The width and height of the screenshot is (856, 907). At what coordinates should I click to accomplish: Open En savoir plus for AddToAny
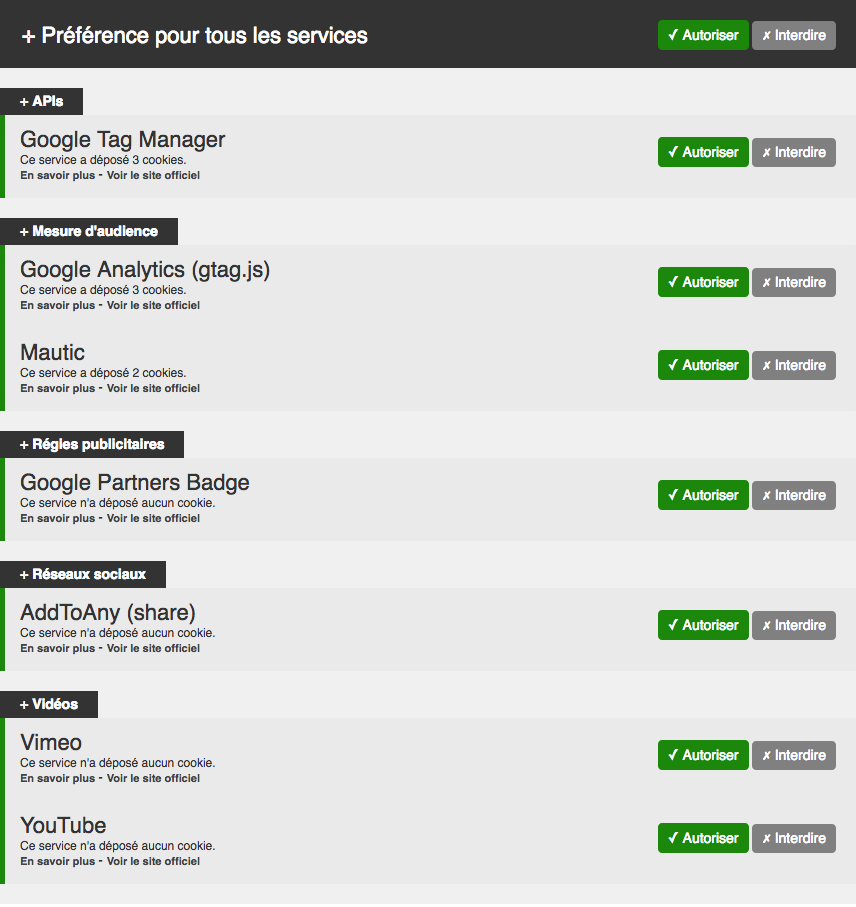(57, 648)
